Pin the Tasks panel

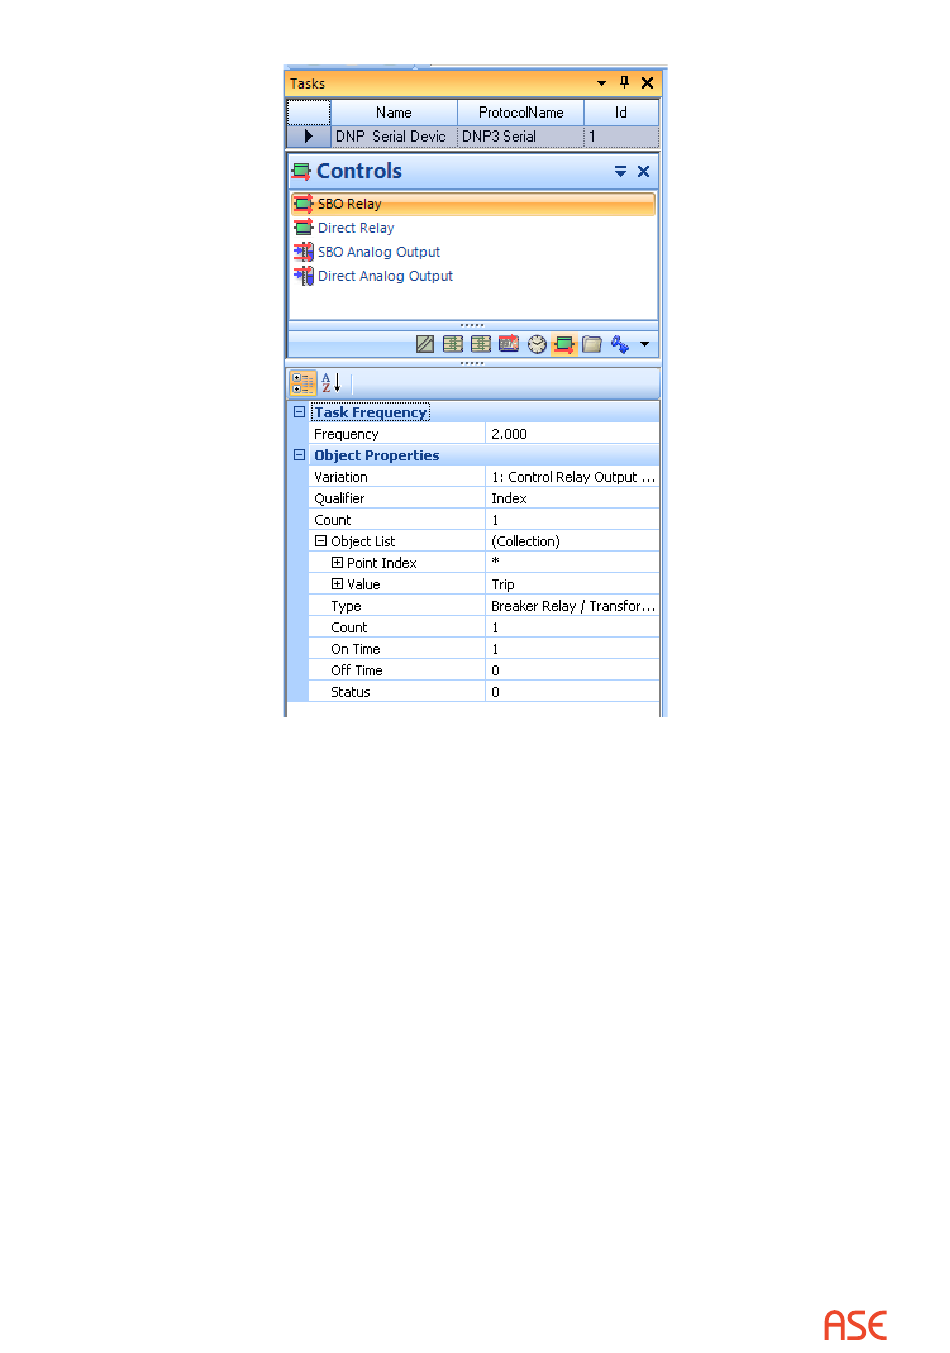point(624,83)
